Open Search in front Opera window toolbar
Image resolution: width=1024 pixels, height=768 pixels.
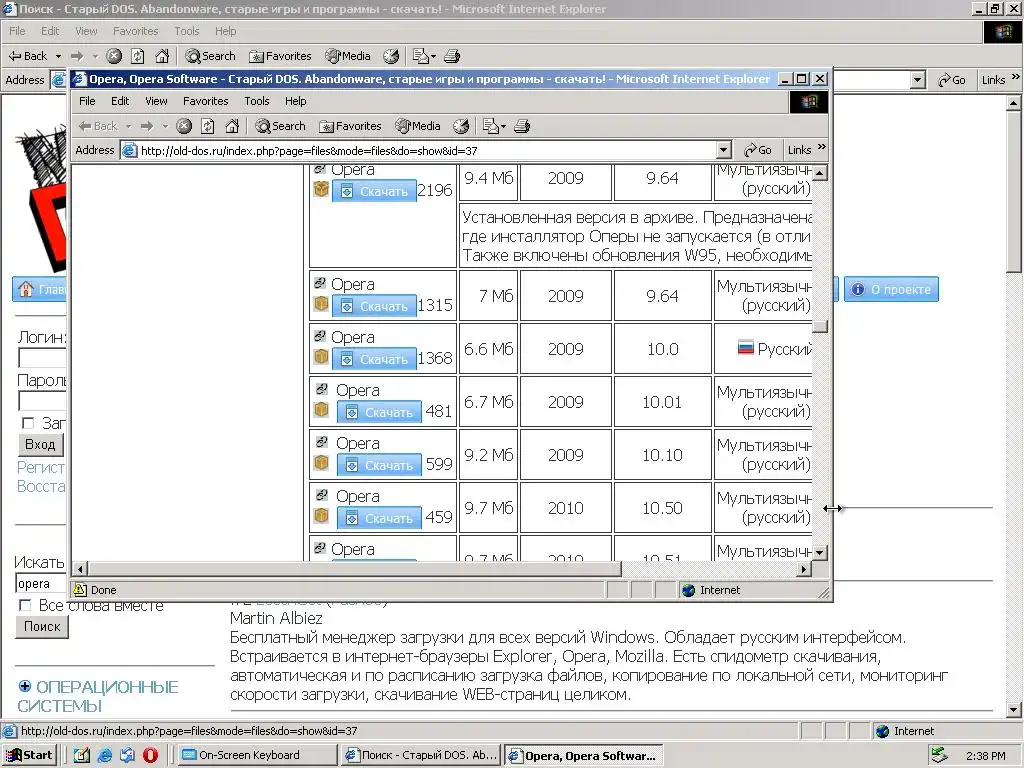coord(281,126)
